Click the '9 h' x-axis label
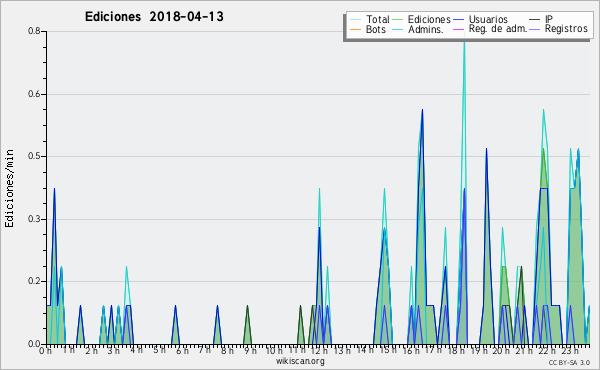The image size is (600, 370). coord(250,351)
